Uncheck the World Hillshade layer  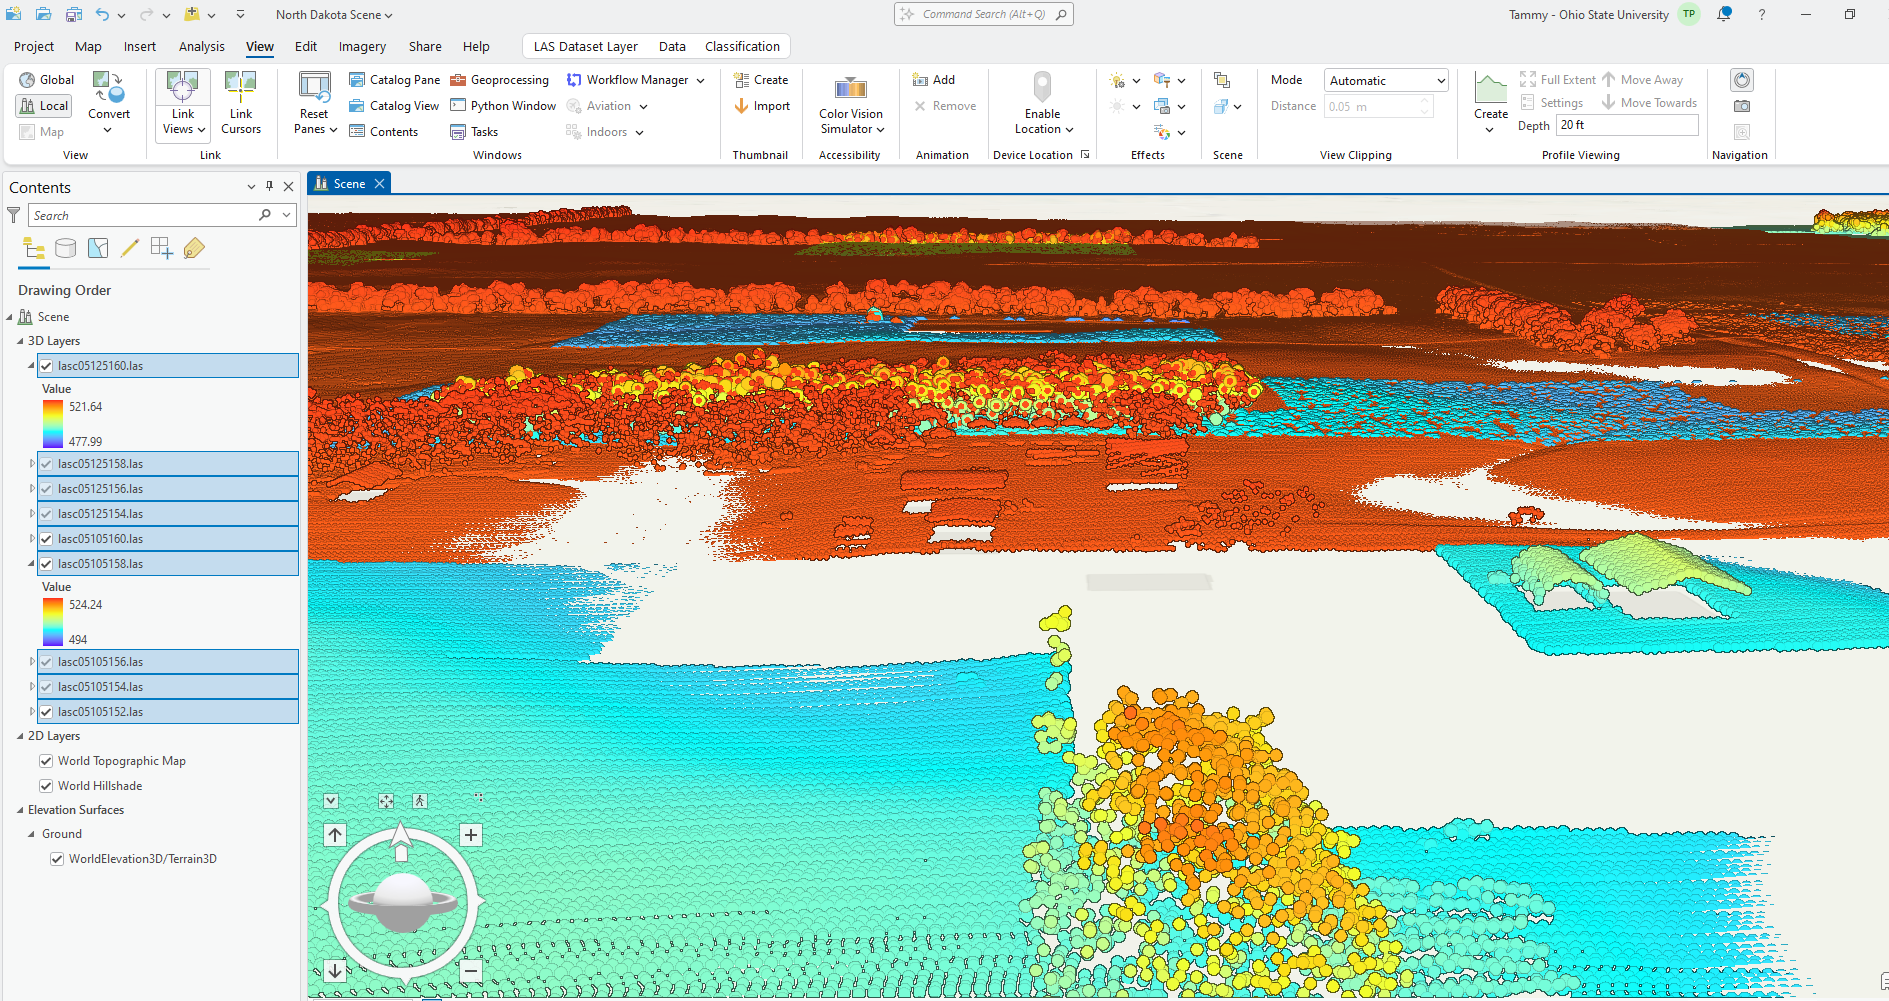(46, 786)
